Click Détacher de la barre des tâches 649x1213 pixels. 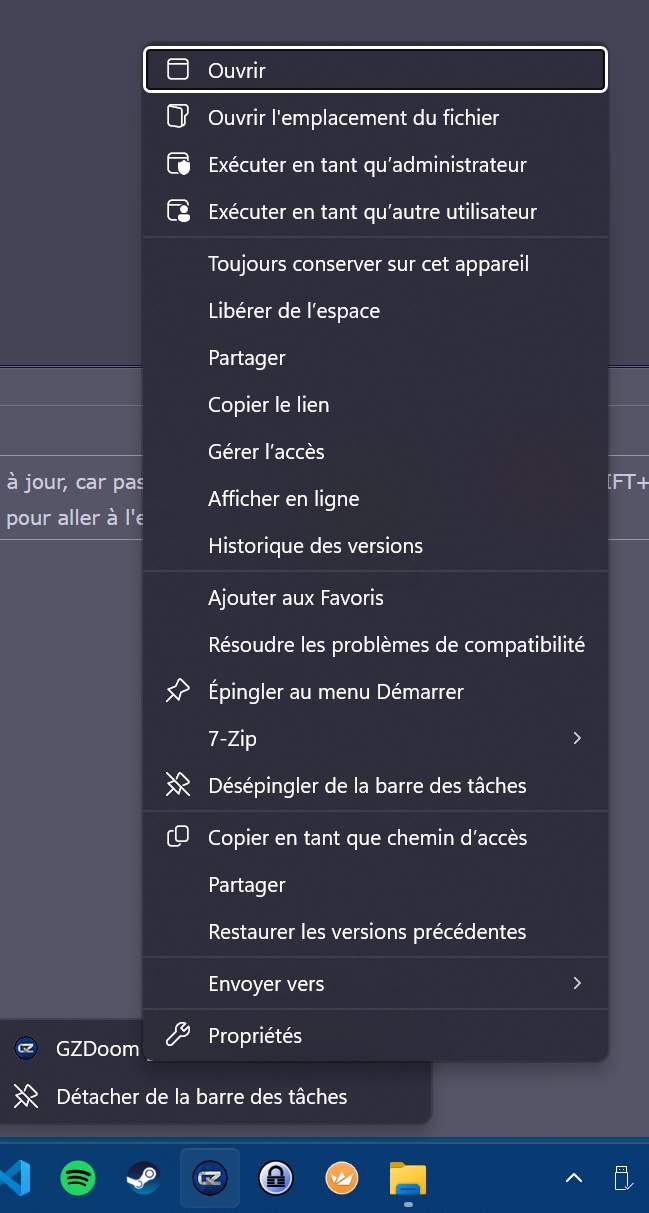pos(201,1097)
